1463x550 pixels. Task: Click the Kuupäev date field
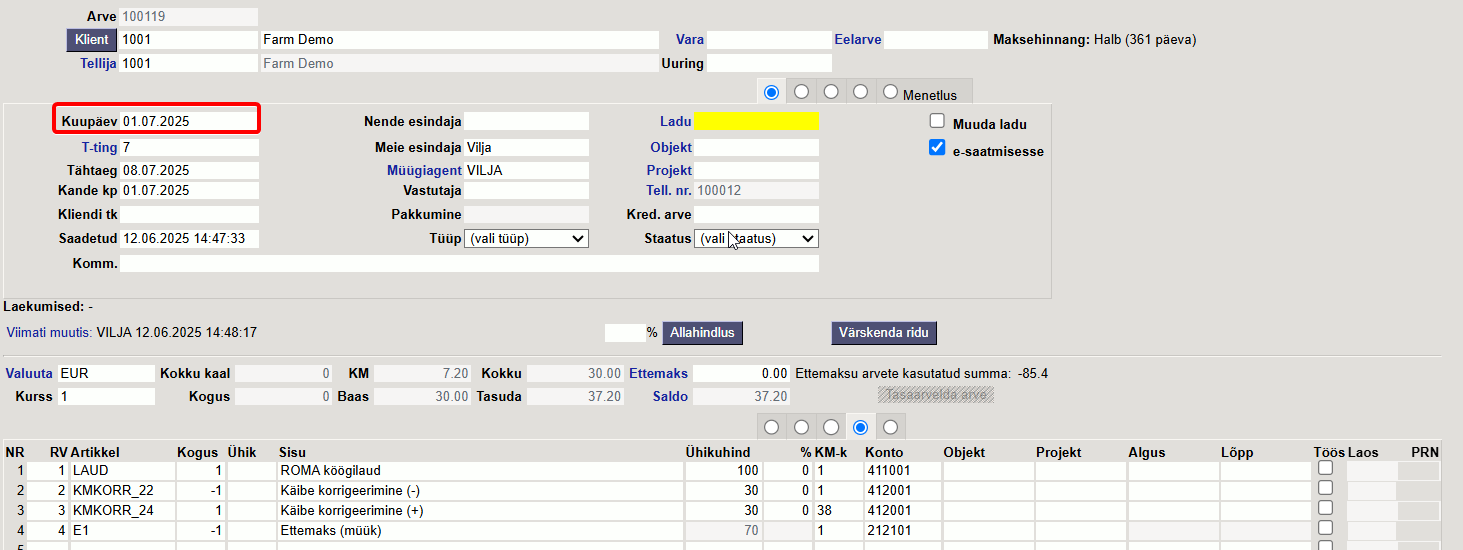189,121
